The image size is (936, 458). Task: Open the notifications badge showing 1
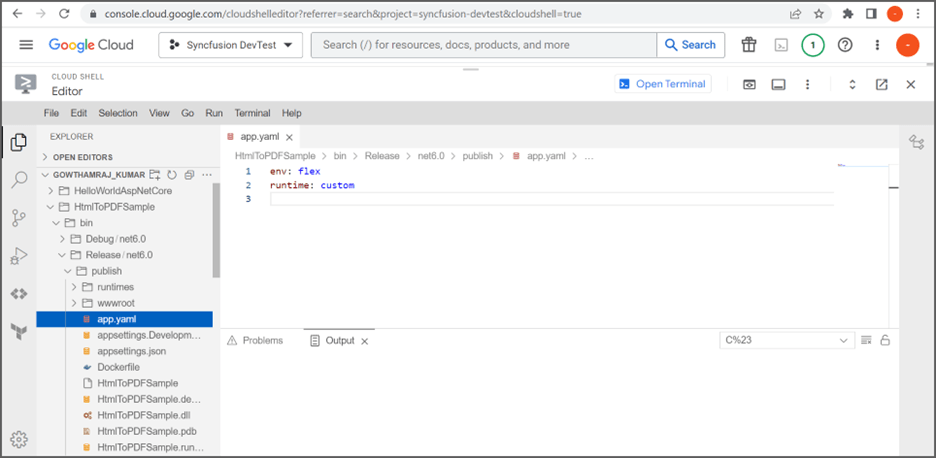coord(812,45)
